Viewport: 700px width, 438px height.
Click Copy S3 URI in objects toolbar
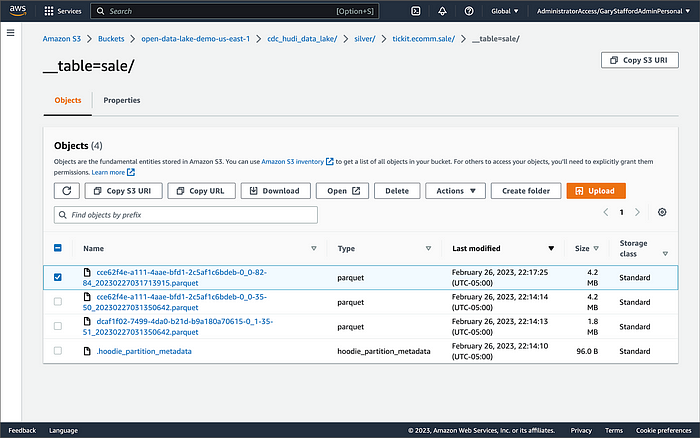click(x=124, y=191)
